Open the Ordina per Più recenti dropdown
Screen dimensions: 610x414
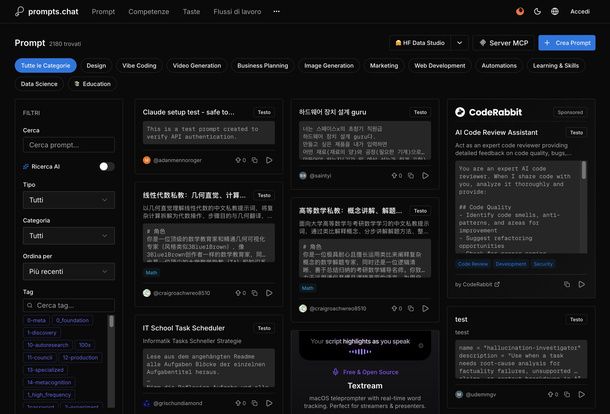pos(69,272)
